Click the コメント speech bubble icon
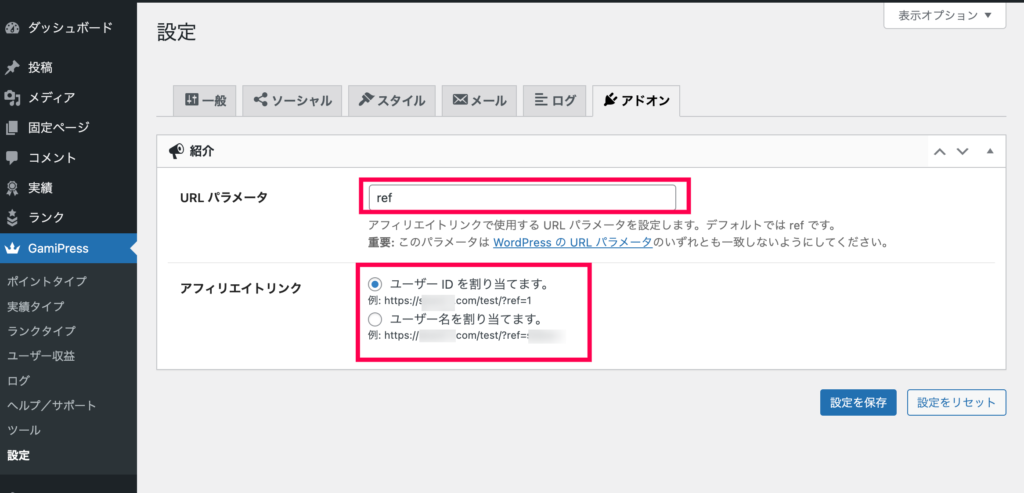1024x493 pixels. [x=11, y=157]
